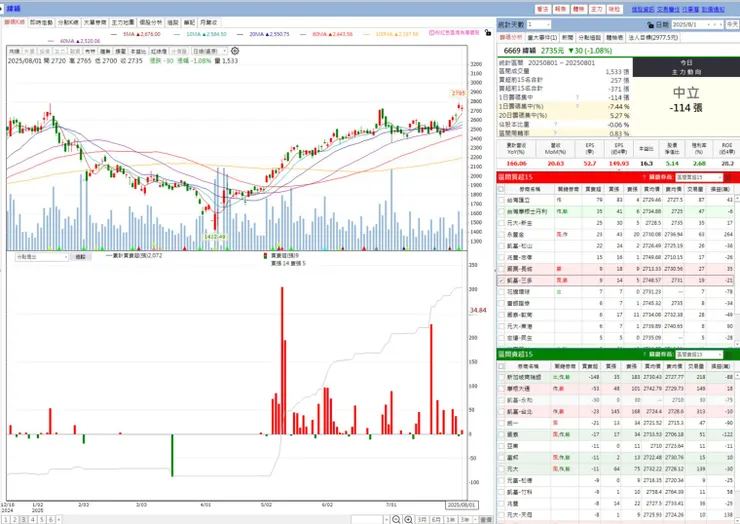This screenshot has height=524, width=740.
Task: Uncheck the 凱基-三多 broker checkbox
Action: (501, 280)
